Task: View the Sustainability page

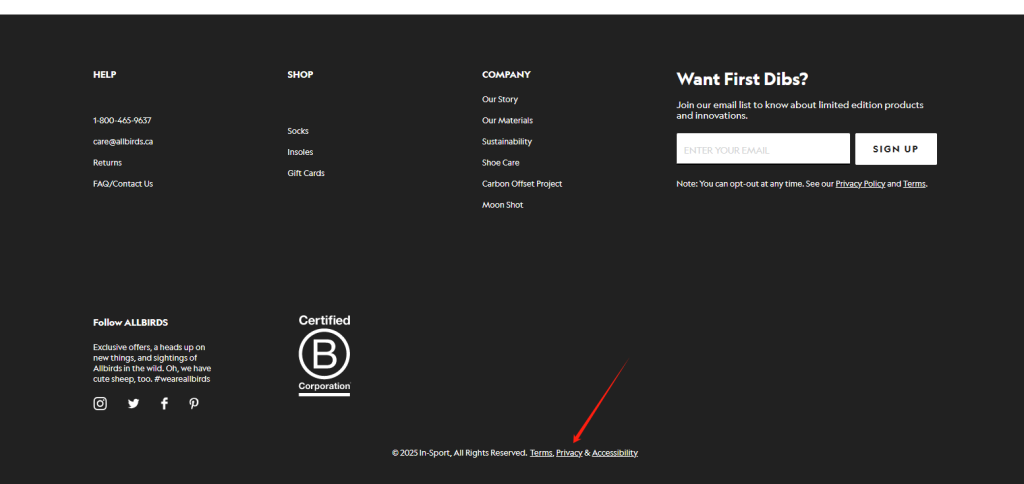Action: pyautogui.click(x=507, y=142)
